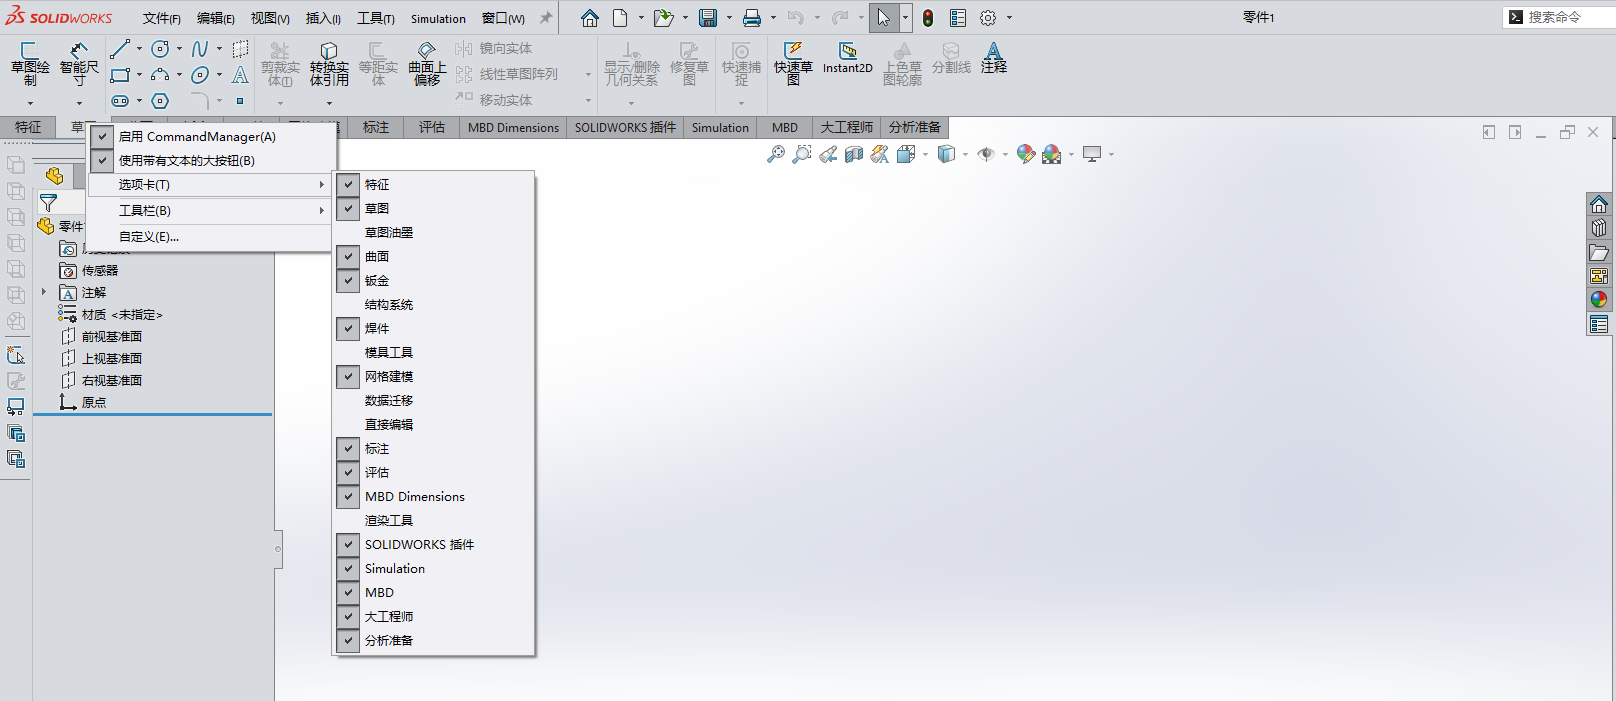Open the SOLIDWORKS Resources home icon in task pane

(x=1599, y=204)
